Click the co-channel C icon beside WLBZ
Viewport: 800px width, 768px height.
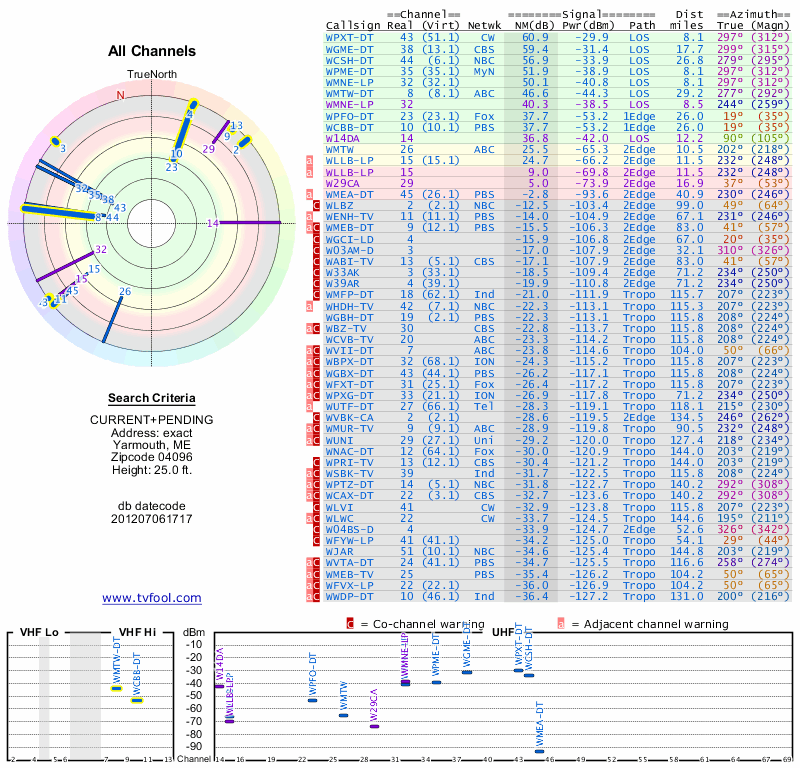click(x=316, y=205)
